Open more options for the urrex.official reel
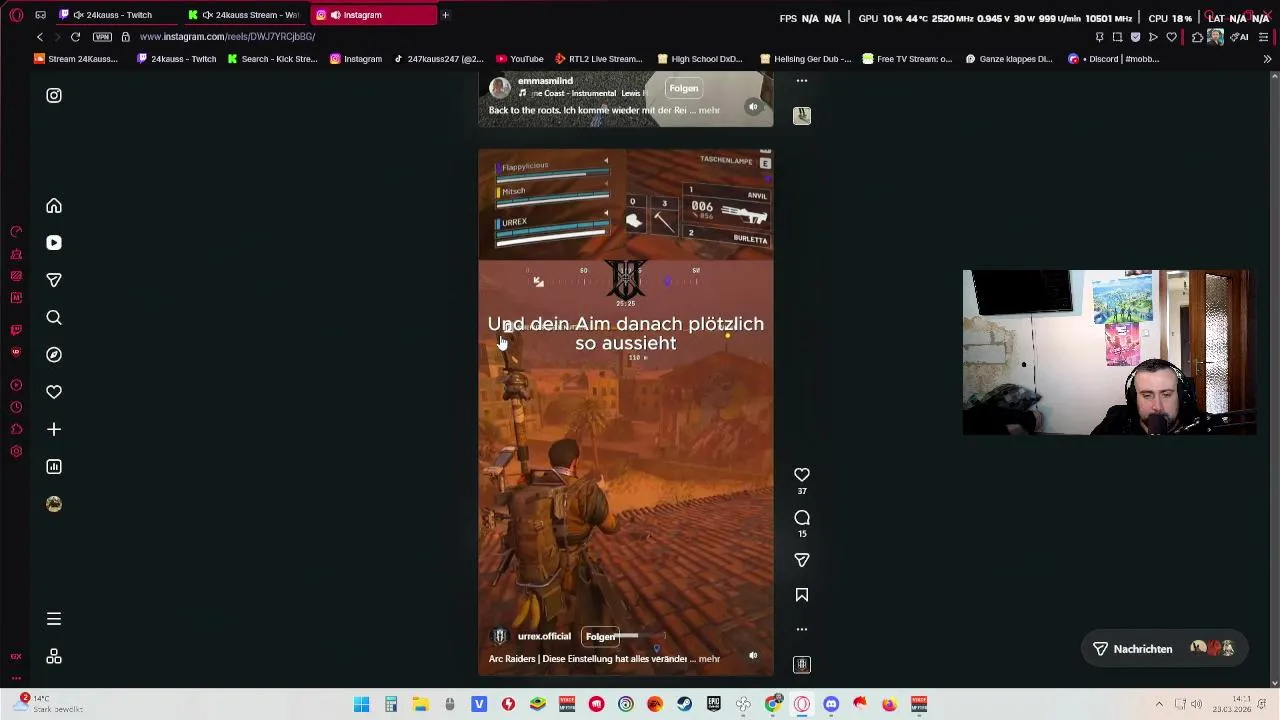The height and width of the screenshot is (720, 1280). (802, 629)
